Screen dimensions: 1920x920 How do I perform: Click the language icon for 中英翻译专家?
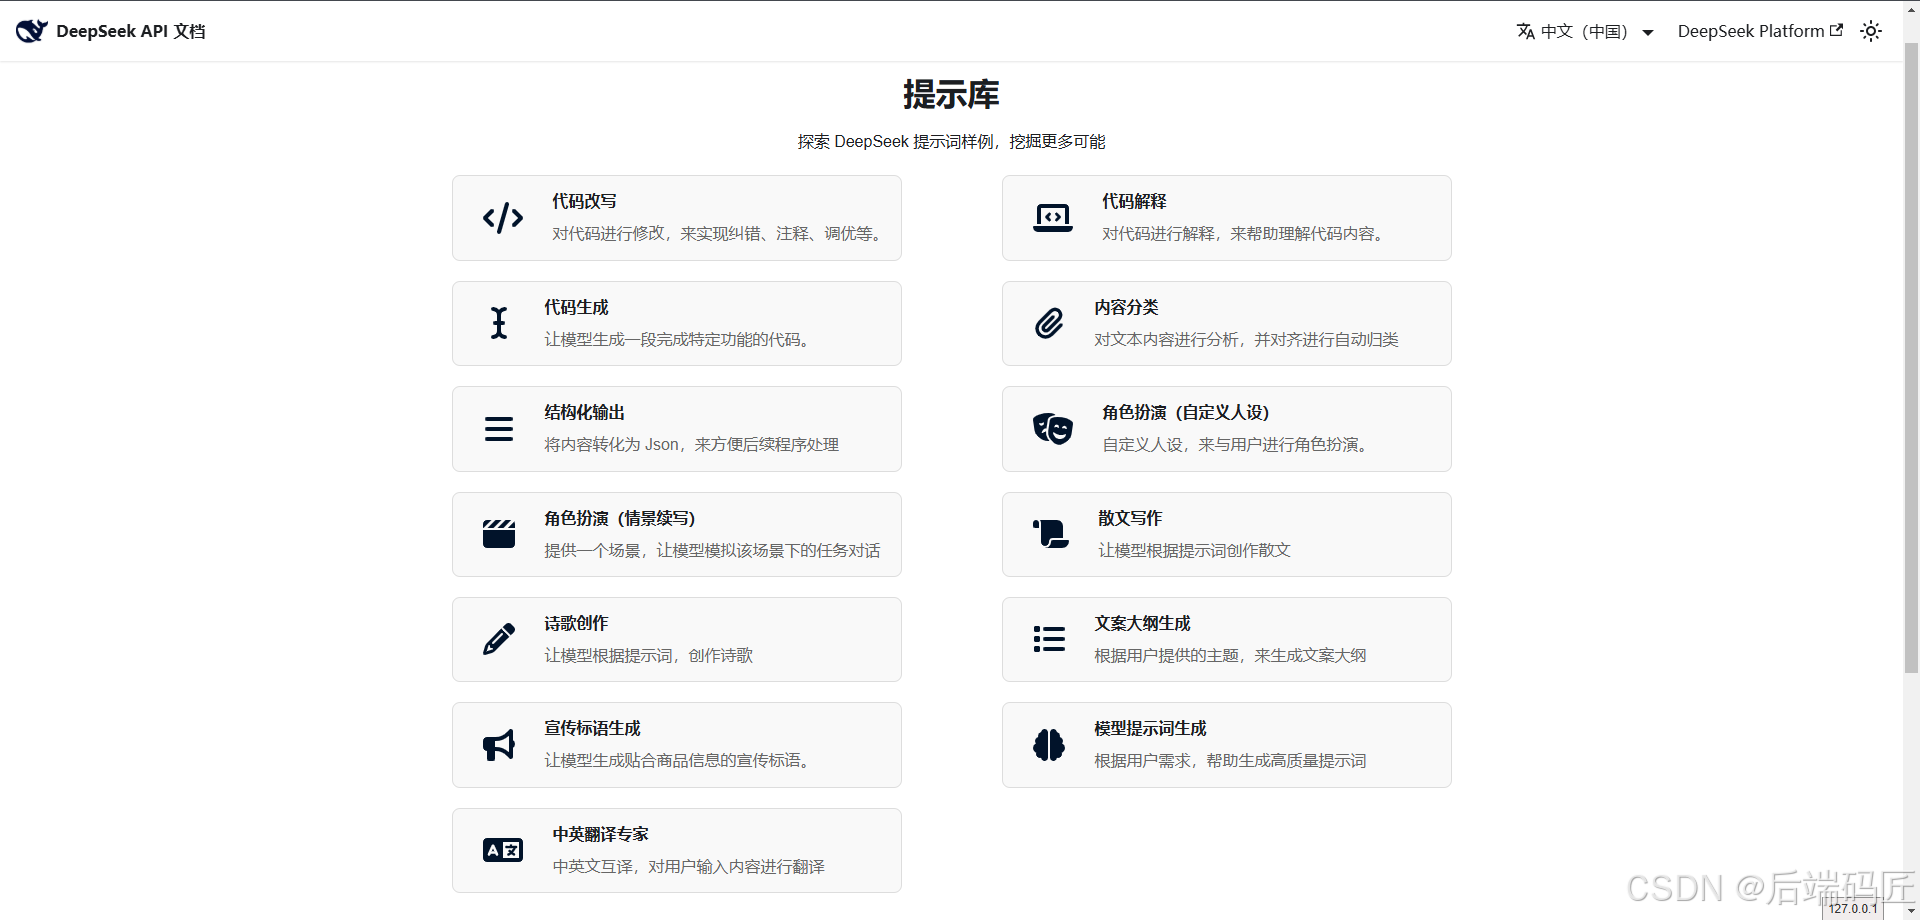click(503, 850)
